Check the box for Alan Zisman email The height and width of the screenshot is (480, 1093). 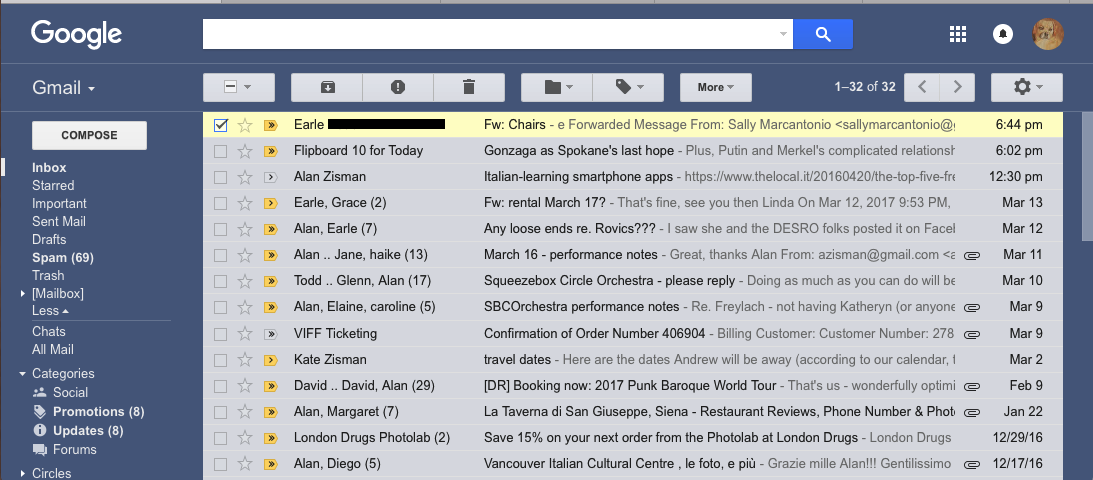pyautogui.click(x=221, y=177)
